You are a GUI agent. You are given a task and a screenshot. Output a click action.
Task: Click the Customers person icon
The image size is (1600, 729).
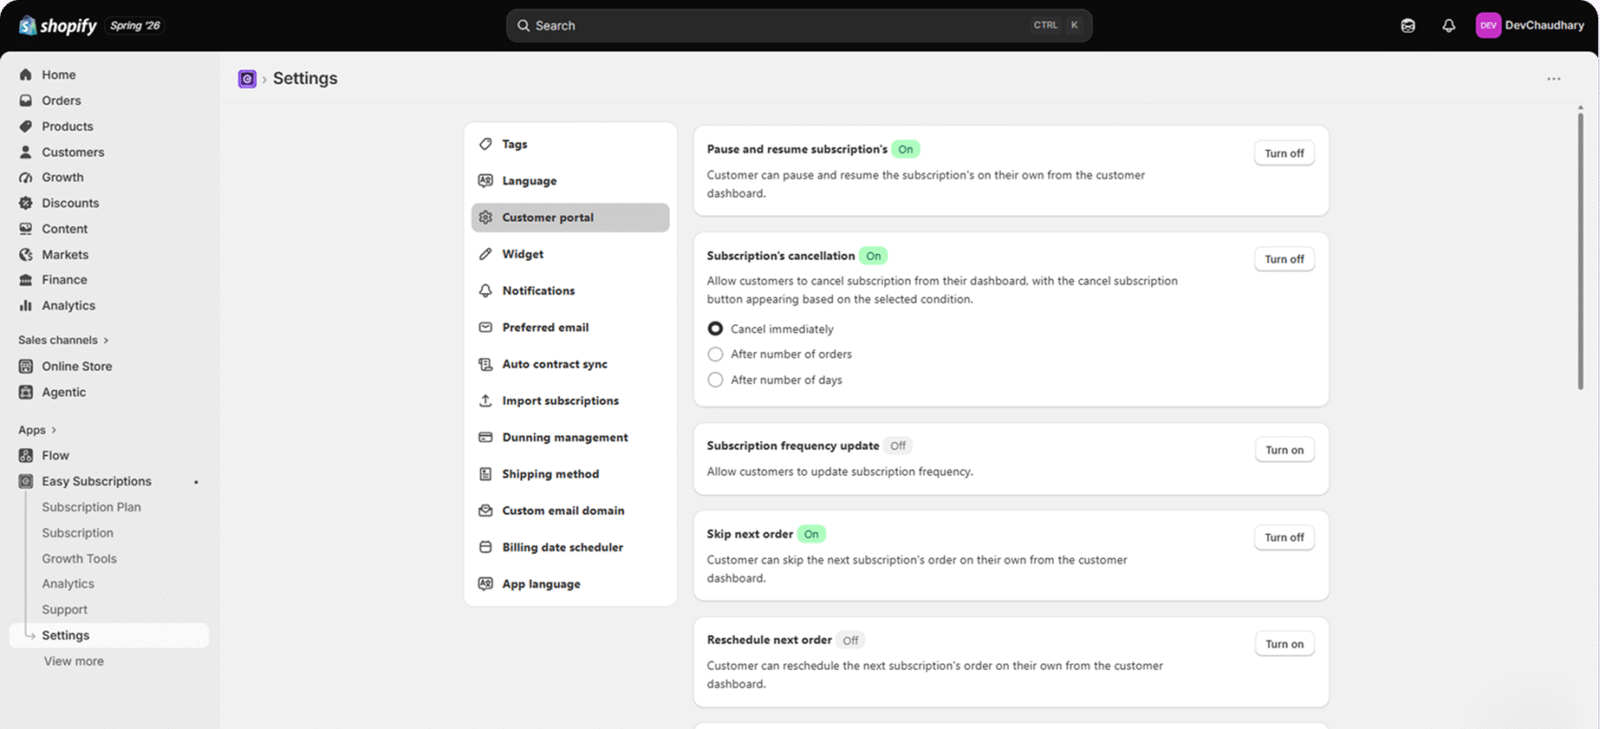(26, 152)
